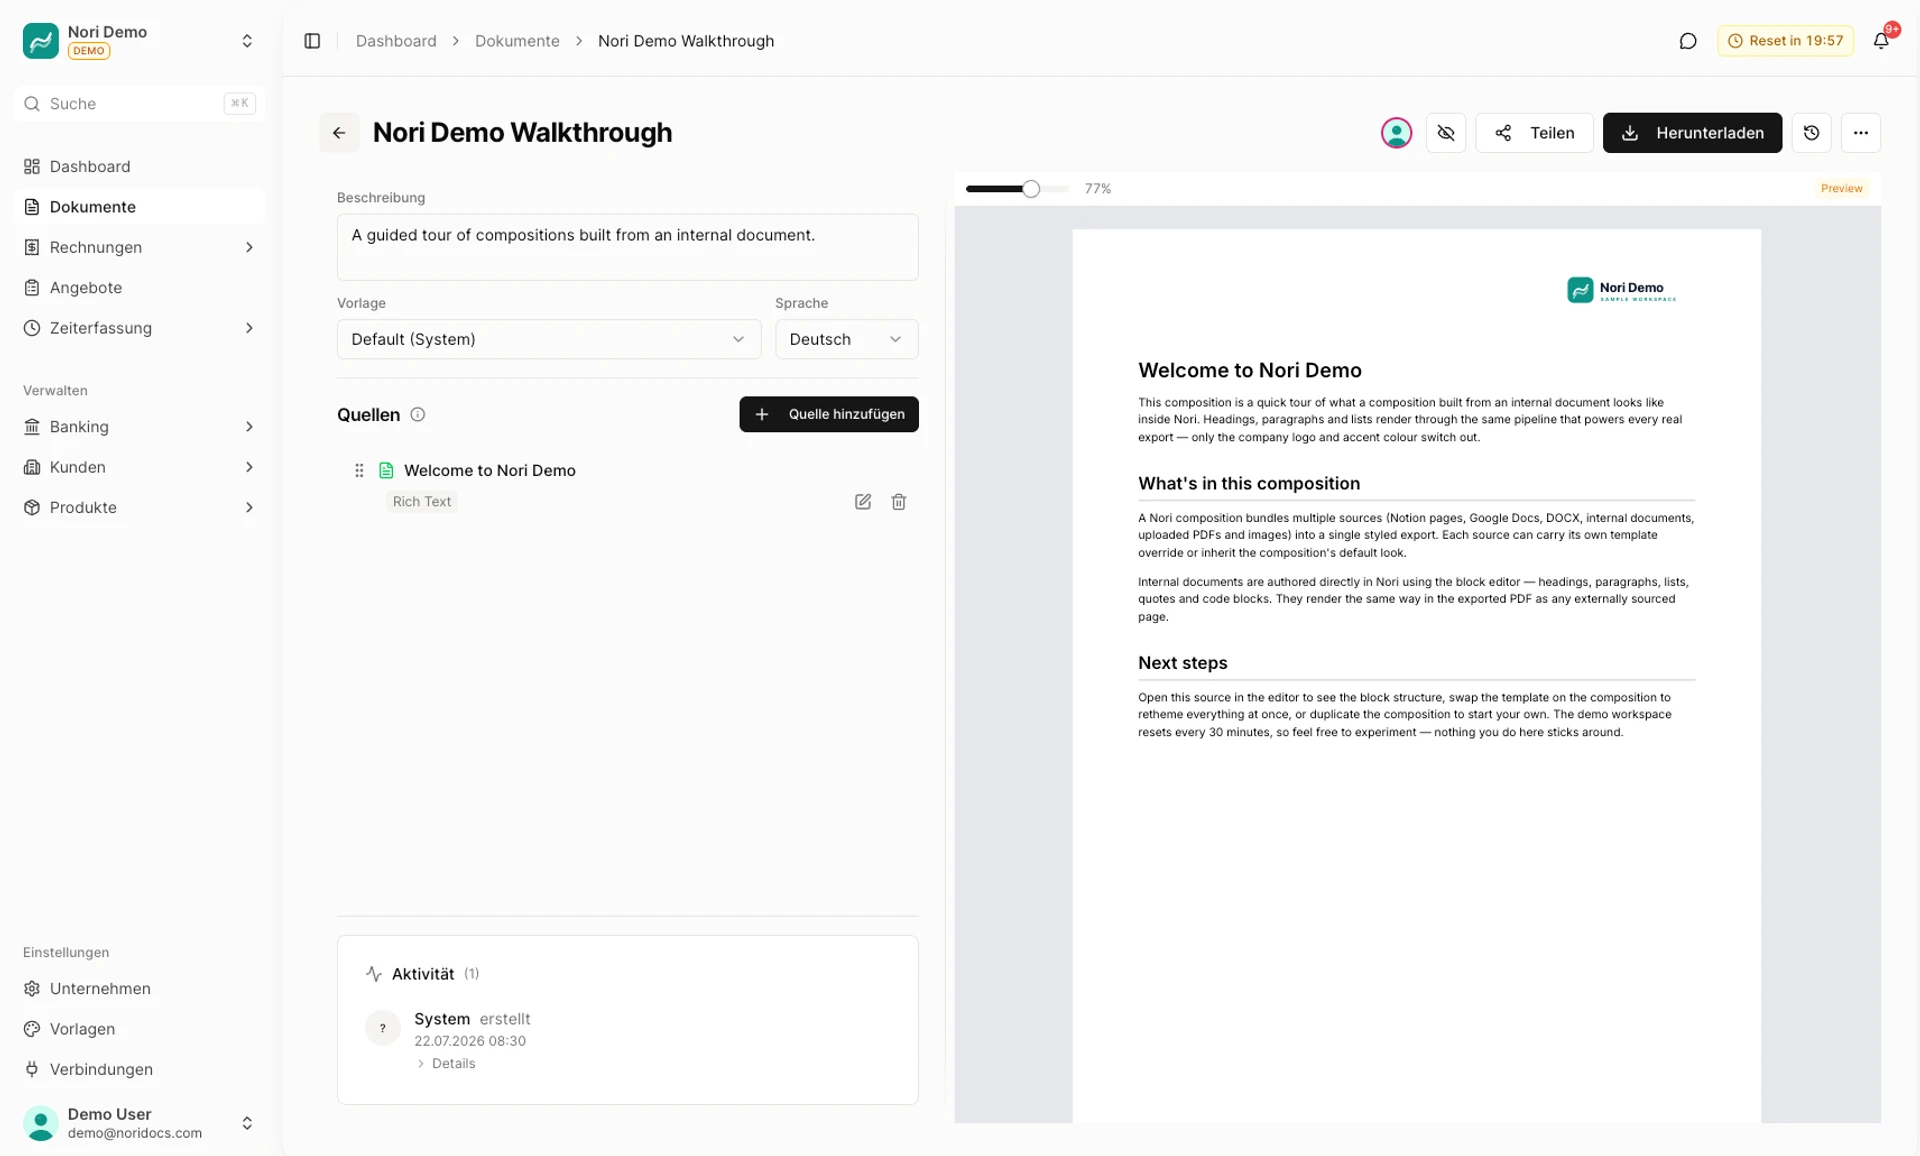Open the Vorlage dropdown Default (System)
The height and width of the screenshot is (1156, 1920).
tap(549, 339)
